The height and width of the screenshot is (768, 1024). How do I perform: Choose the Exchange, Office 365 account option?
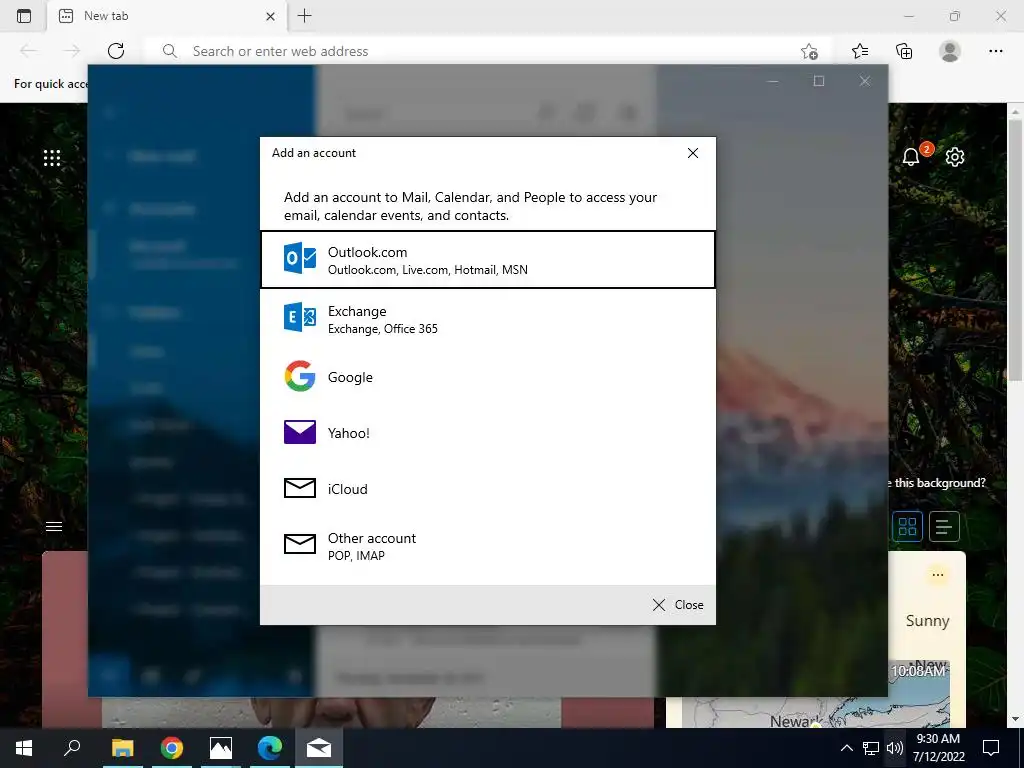coord(488,319)
